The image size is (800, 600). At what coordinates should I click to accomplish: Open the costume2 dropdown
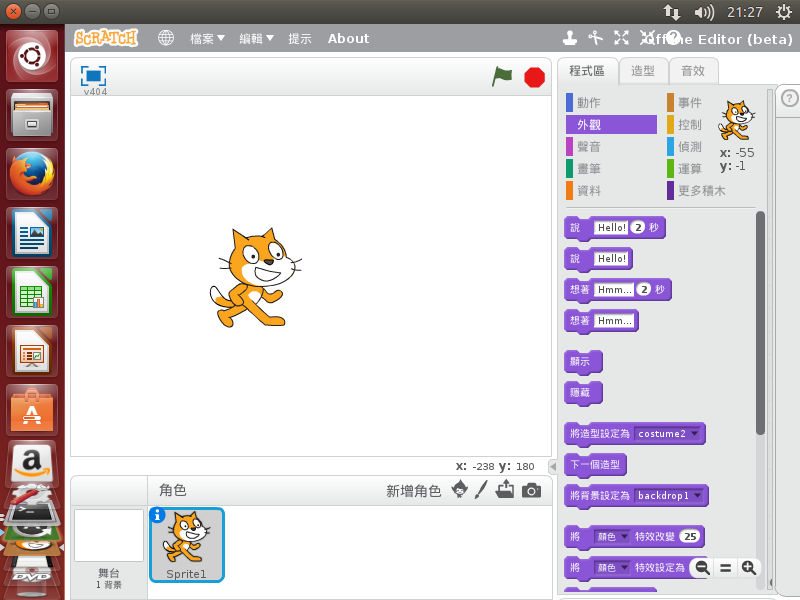tap(668, 434)
